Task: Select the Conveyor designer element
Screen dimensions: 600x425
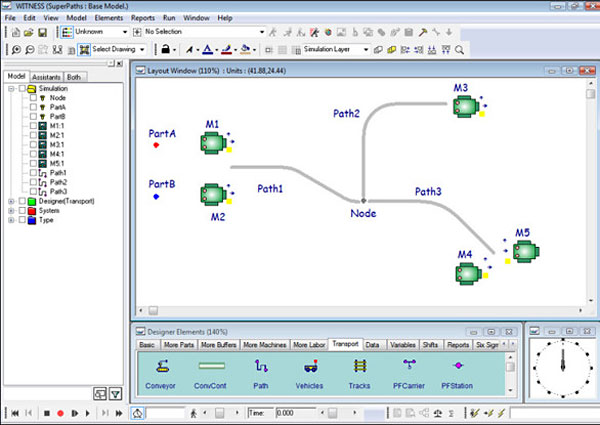Action: pyautogui.click(x=160, y=374)
